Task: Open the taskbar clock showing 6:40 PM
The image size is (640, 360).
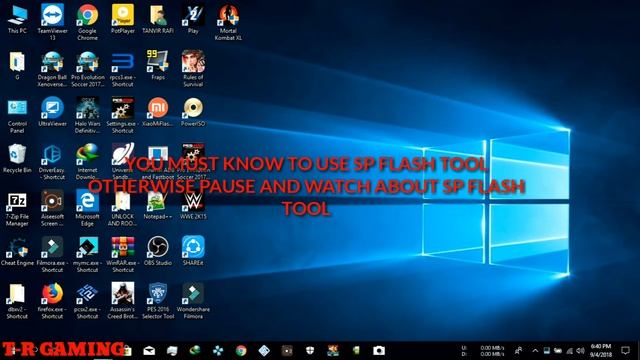Action: (x=600, y=351)
